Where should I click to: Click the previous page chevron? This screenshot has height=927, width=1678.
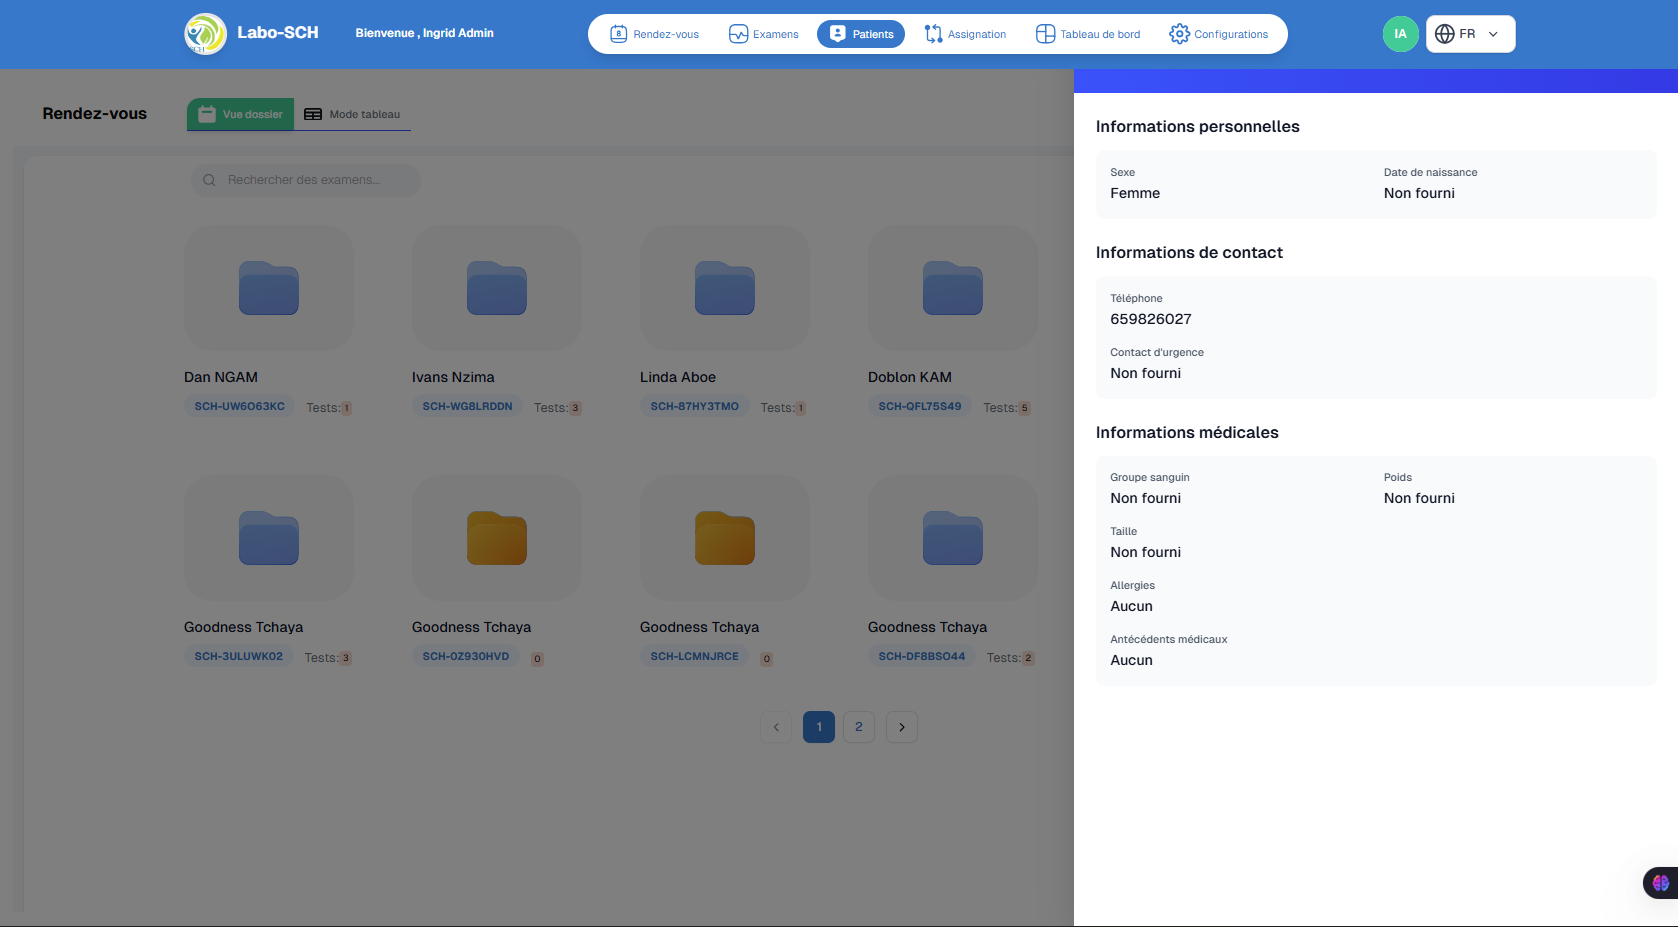(776, 727)
